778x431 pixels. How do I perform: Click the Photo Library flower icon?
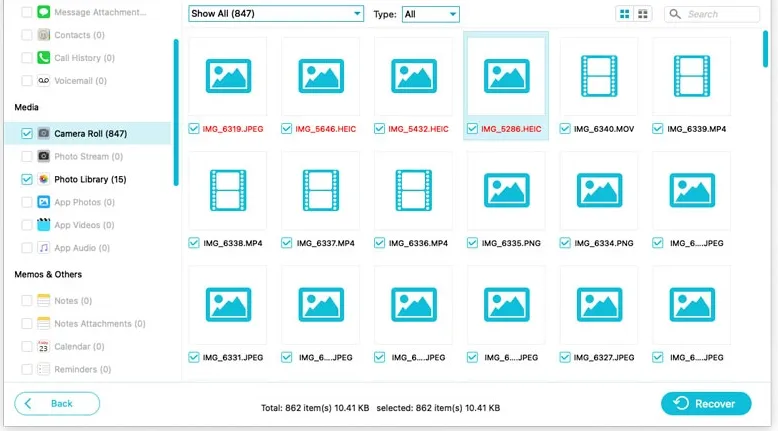(44, 179)
